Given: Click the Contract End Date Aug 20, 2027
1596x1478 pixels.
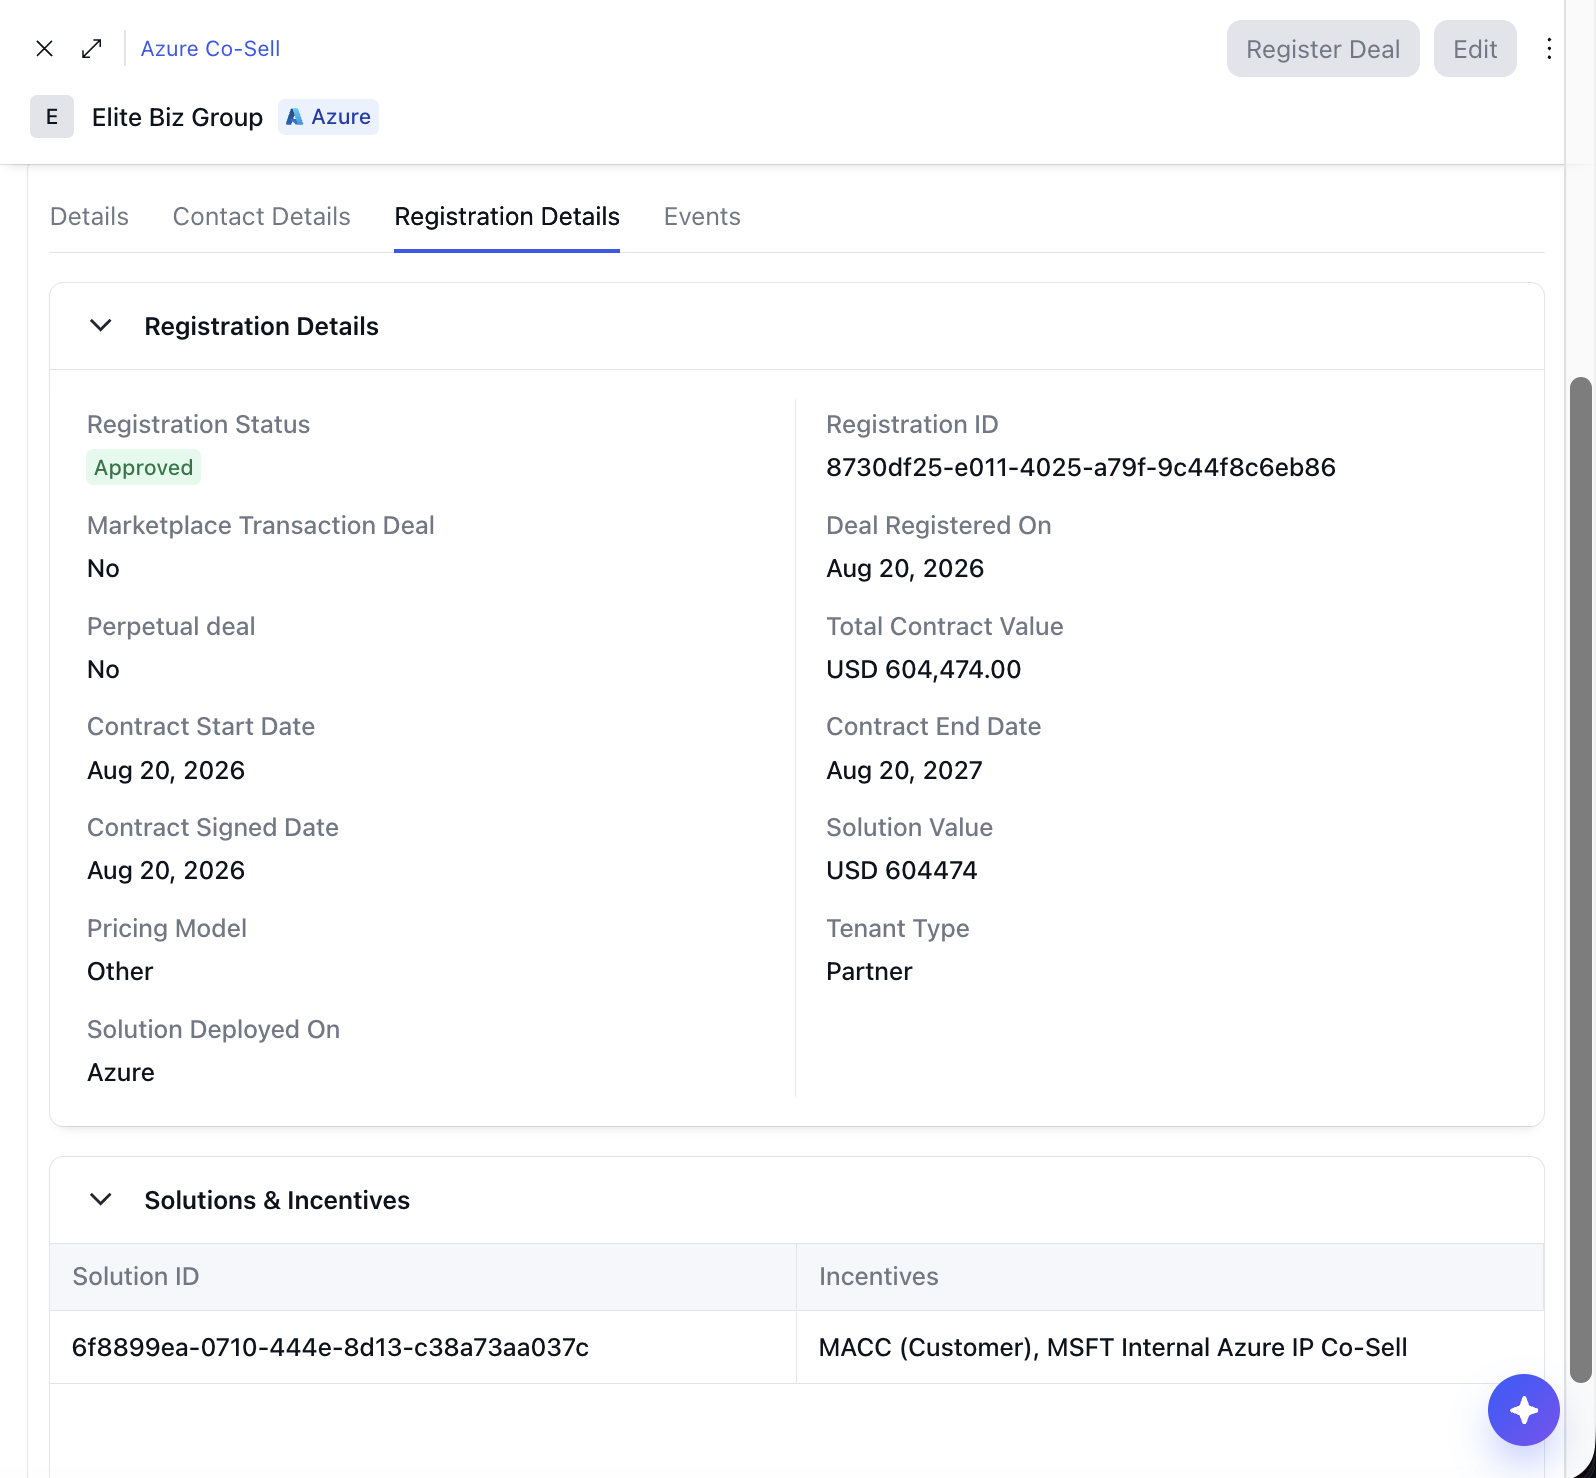Looking at the screenshot, I should (905, 771).
